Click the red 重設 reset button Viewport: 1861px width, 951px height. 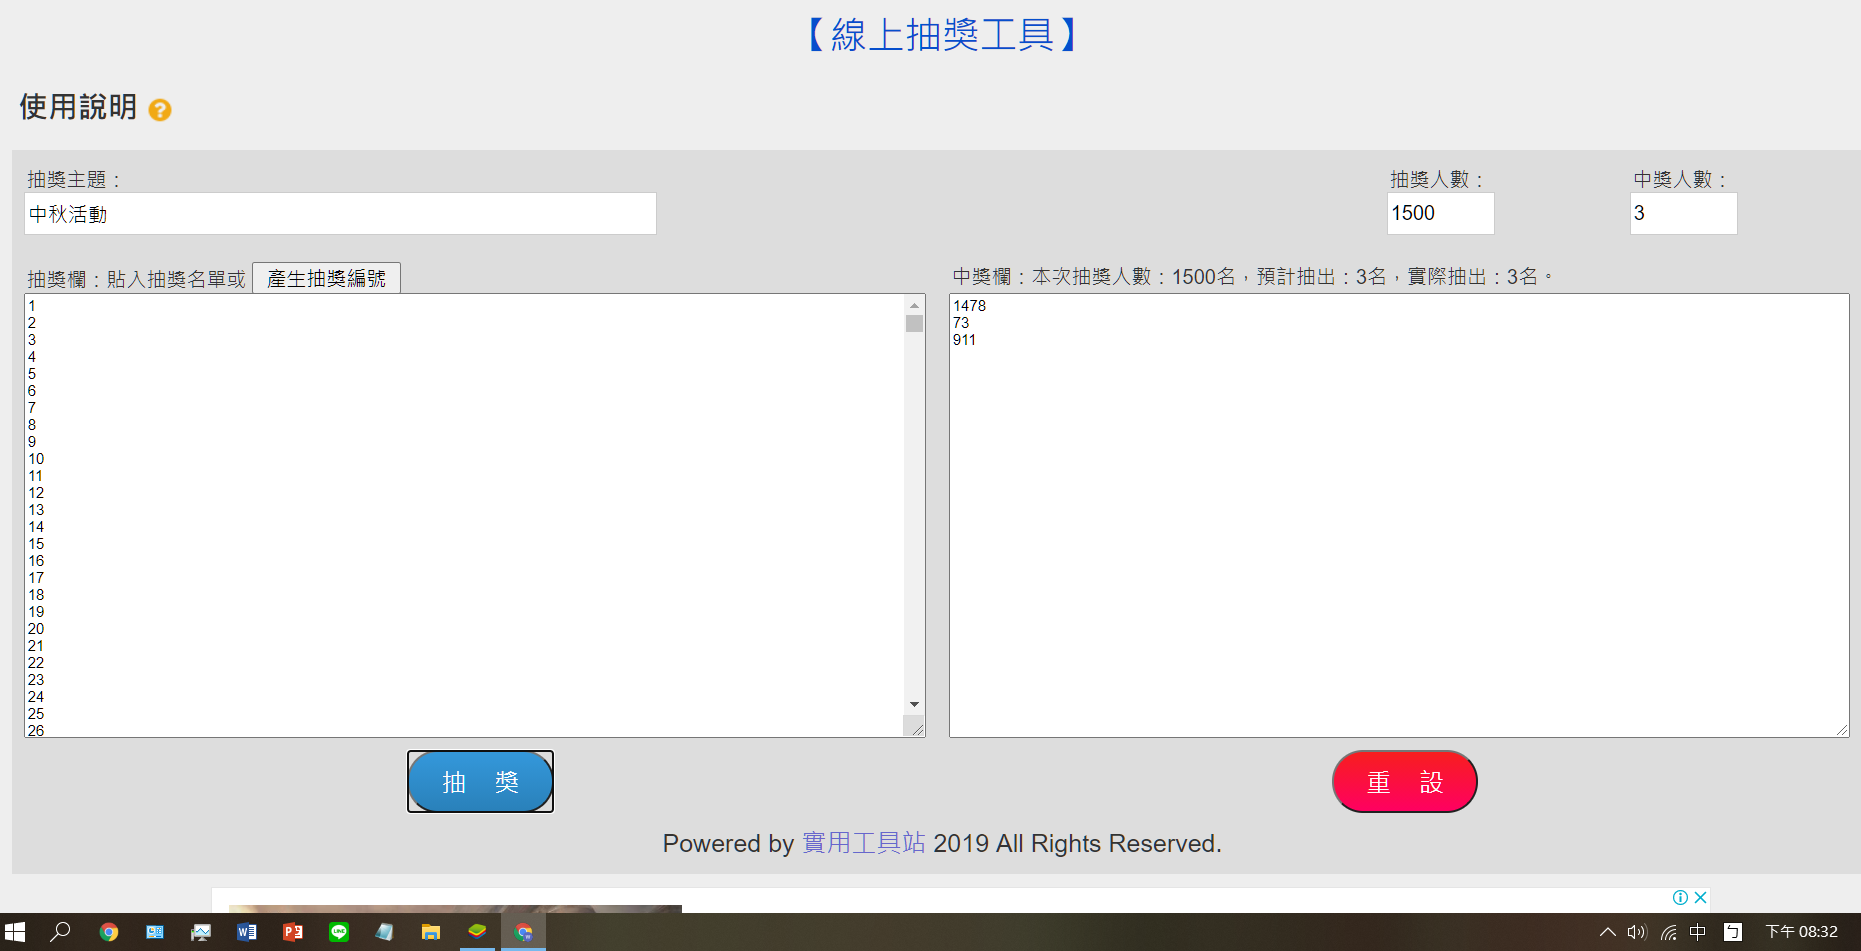click(1405, 782)
